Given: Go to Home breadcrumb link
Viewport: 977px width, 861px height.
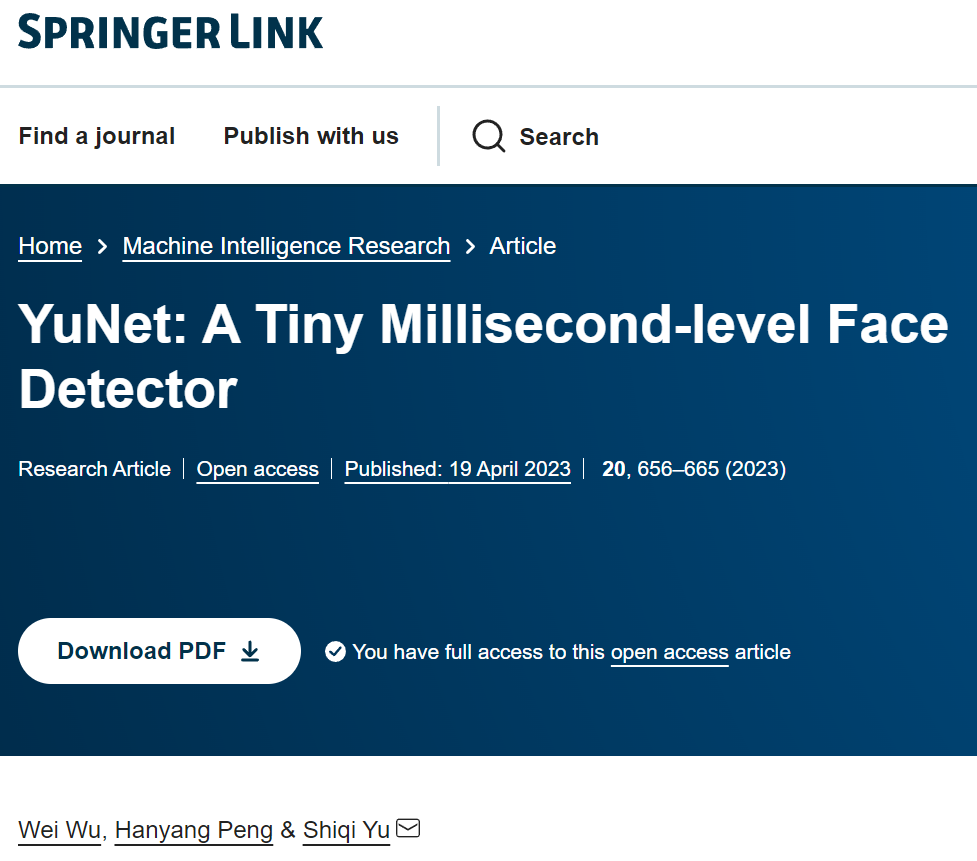Looking at the screenshot, I should (x=50, y=246).
